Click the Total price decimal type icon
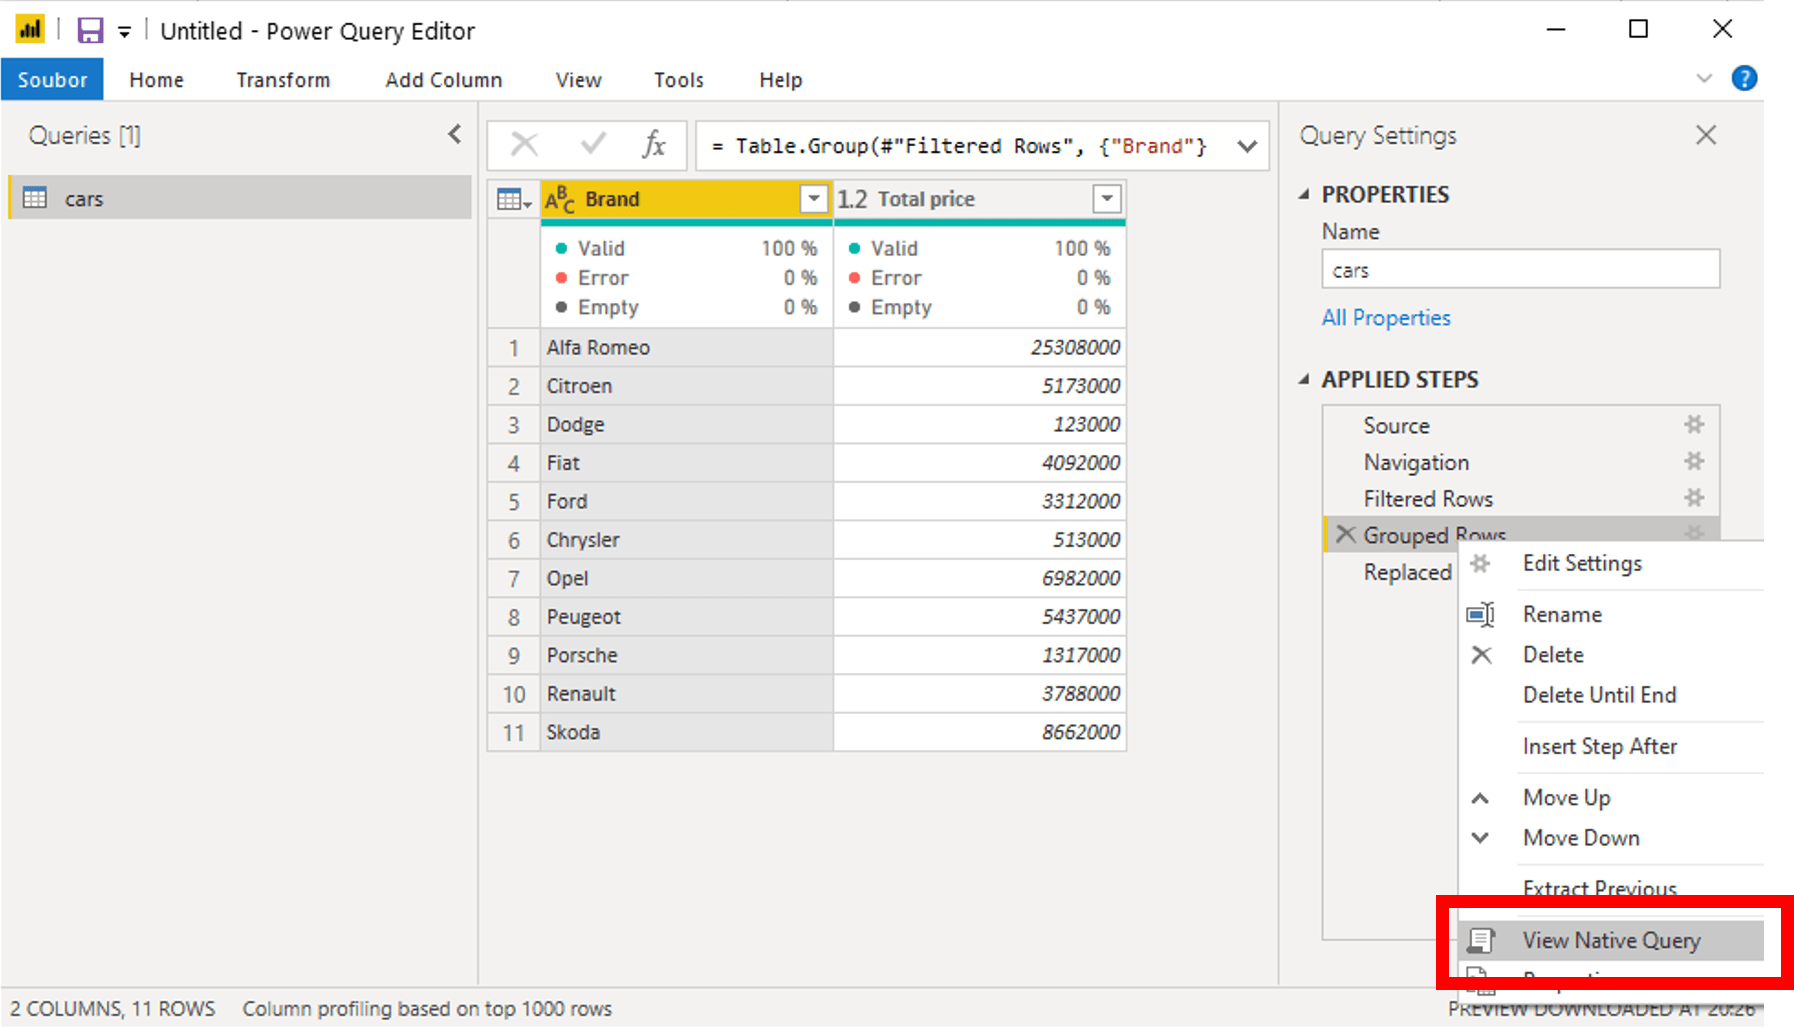Screen dimensions: 1794x1027 coord(853,199)
